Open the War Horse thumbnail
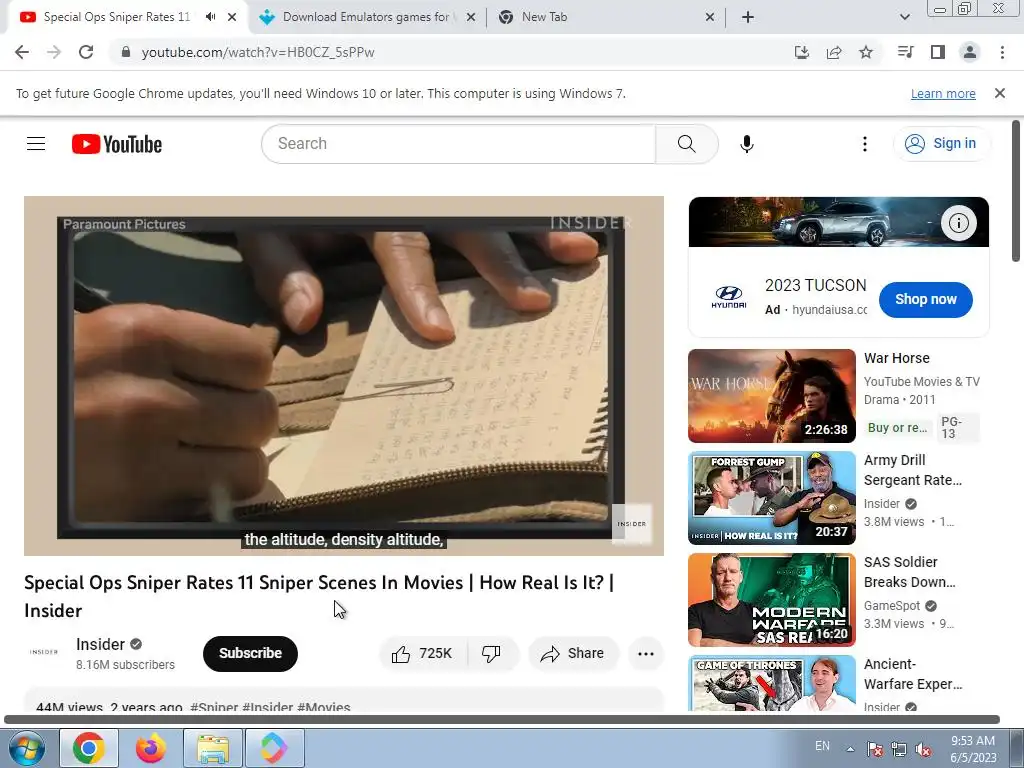 (771, 396)
